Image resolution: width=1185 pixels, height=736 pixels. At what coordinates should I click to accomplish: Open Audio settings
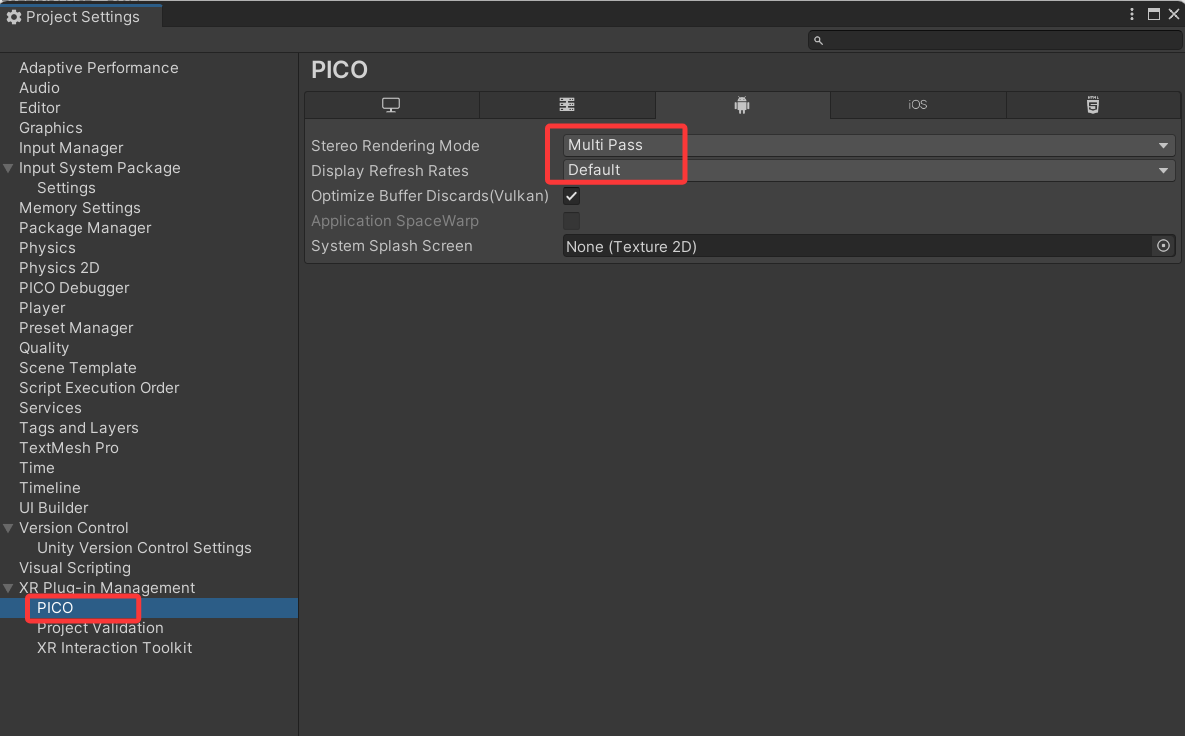tap(39, 88)
